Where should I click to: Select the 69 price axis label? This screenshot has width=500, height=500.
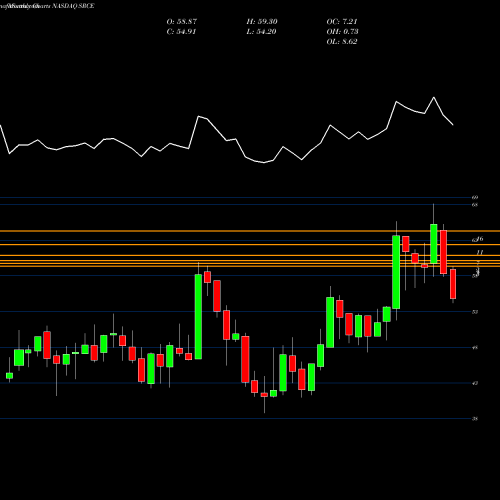coord(475,198)
